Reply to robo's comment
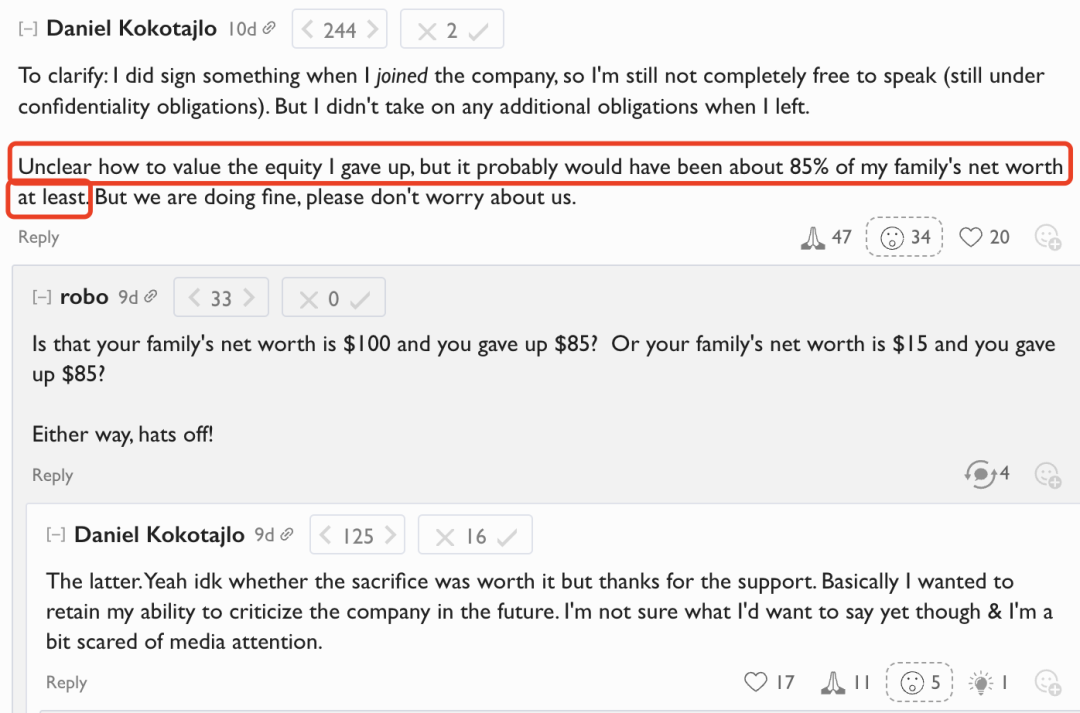1080x713 pixels. (x=52, y=475)
